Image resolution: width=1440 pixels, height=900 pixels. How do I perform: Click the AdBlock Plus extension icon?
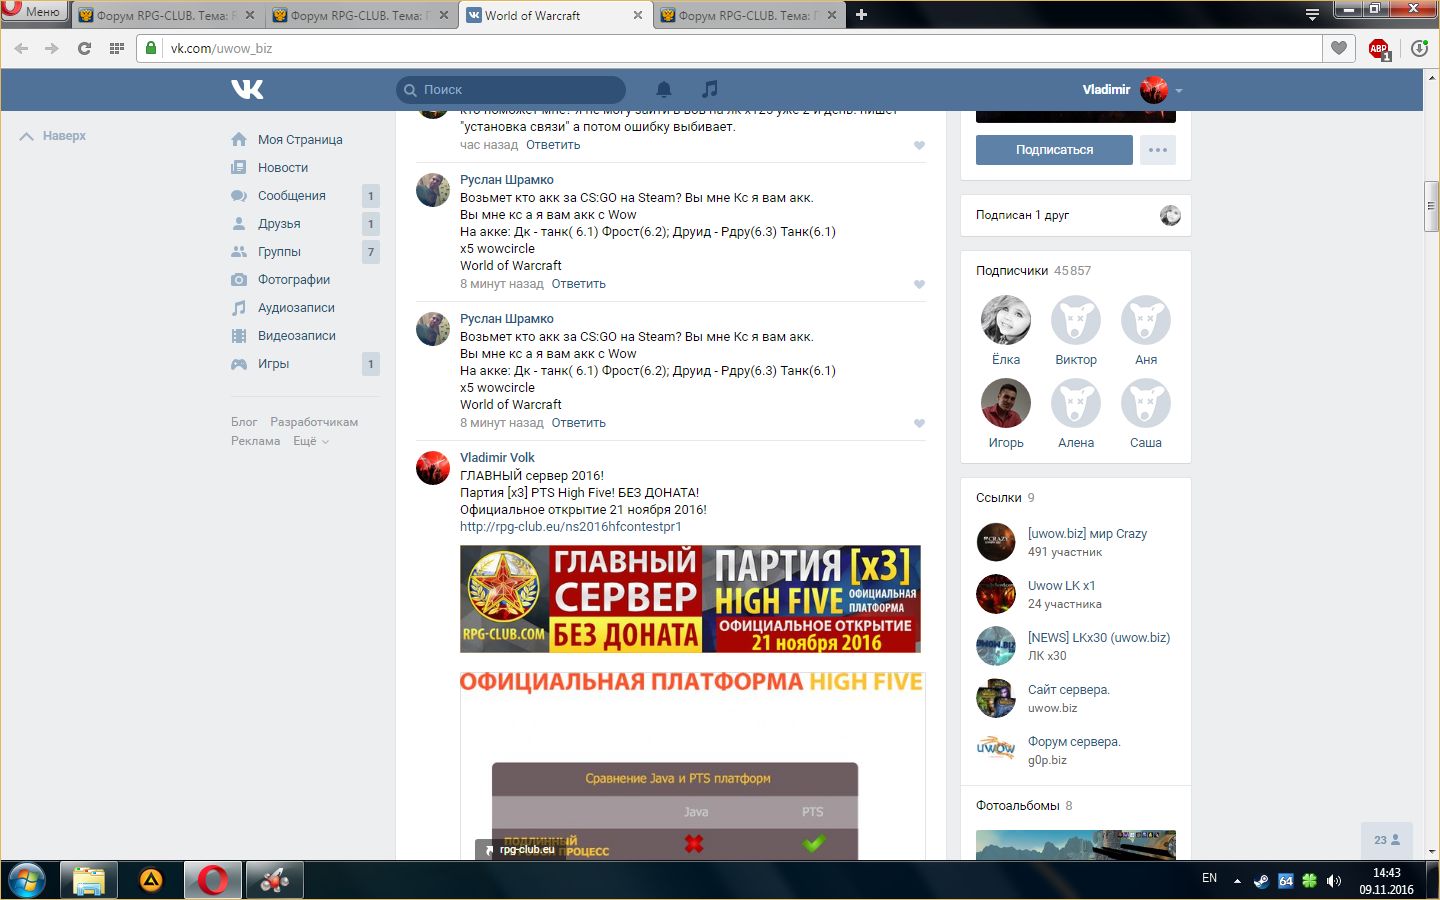pyautogui.click(x=1379, y=48)
